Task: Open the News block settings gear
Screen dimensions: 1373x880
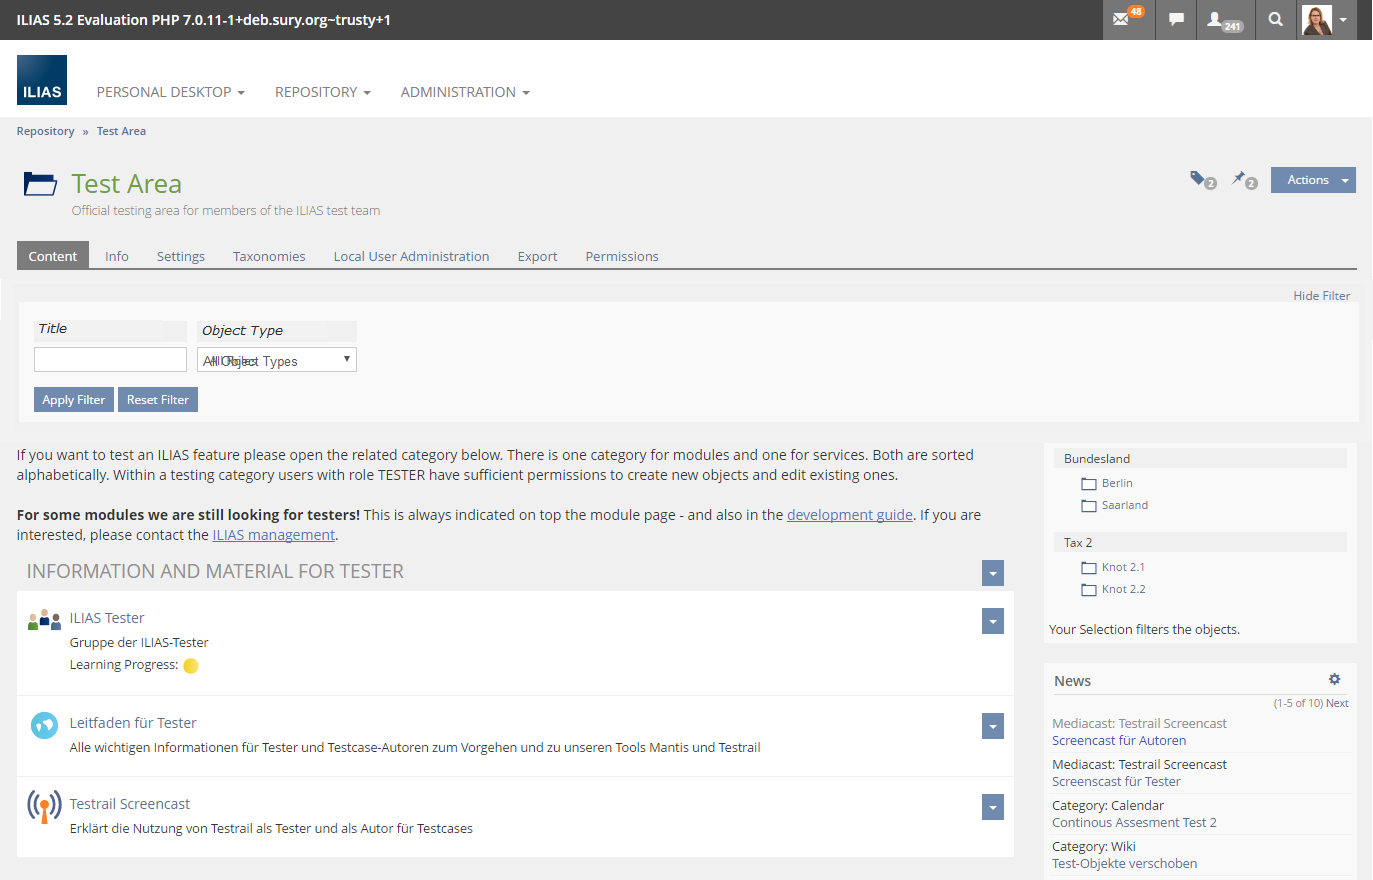Action: (1334, 679)
